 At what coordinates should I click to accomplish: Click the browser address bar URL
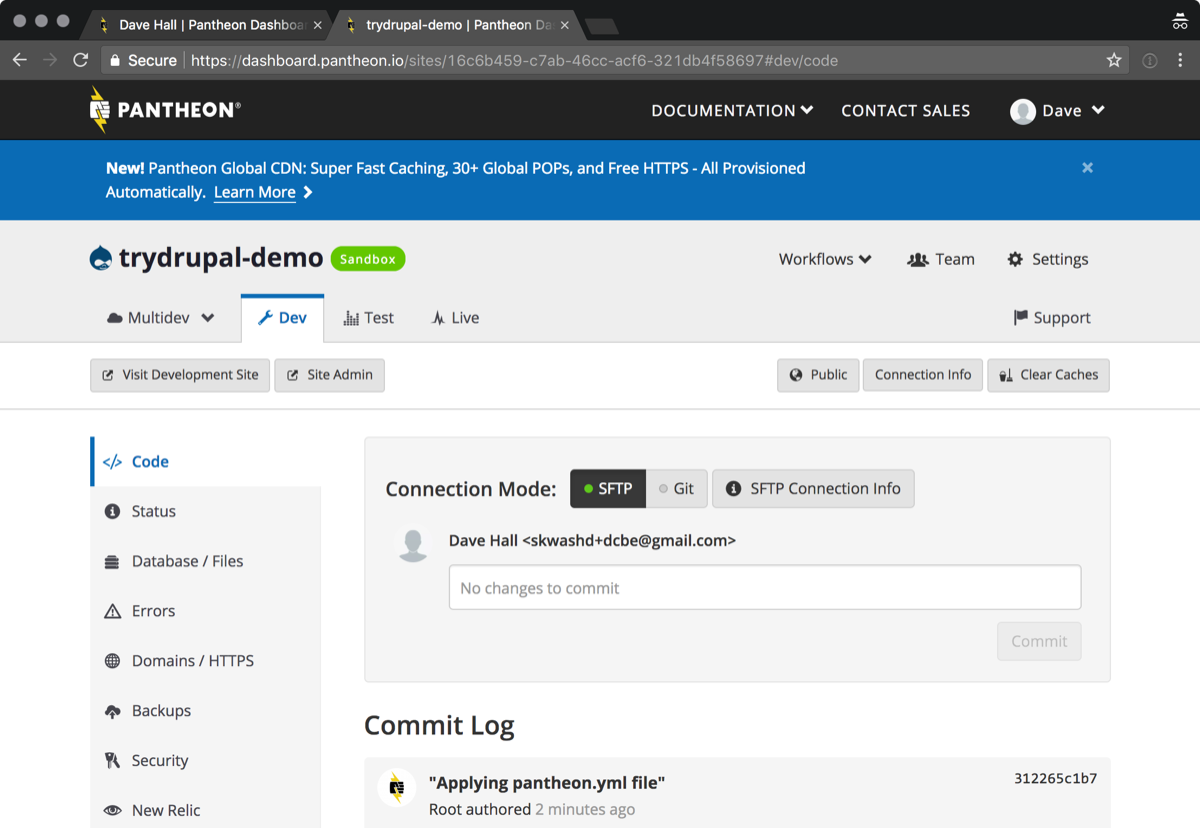514,60
